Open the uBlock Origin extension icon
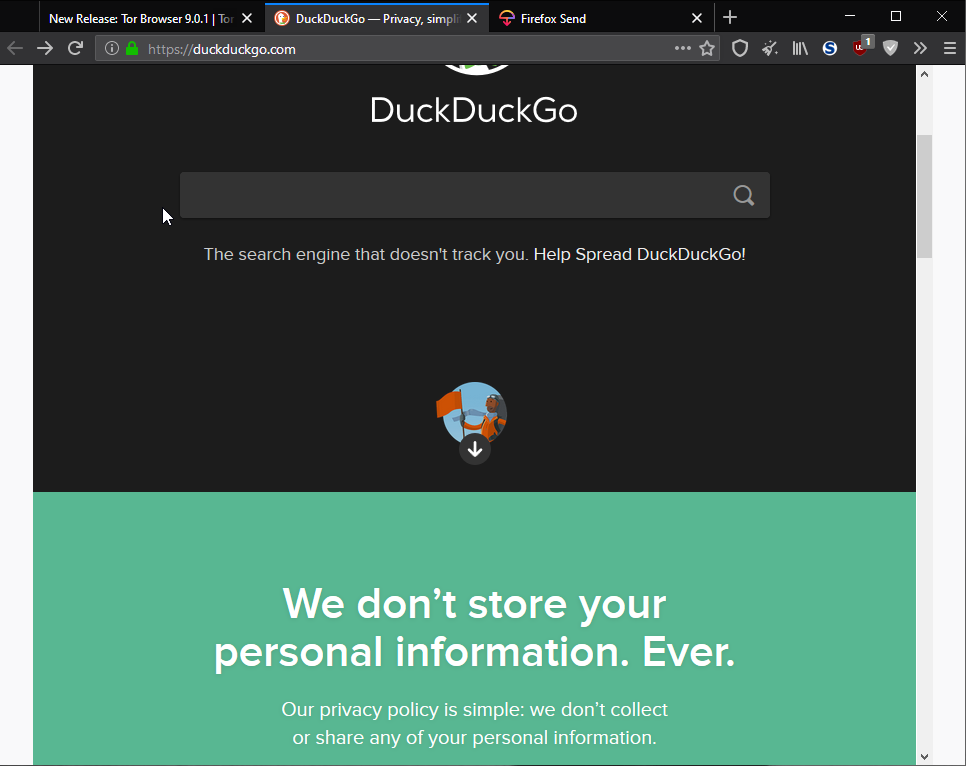This screenshot has height=766, width=966. click(x=861, y=47)
